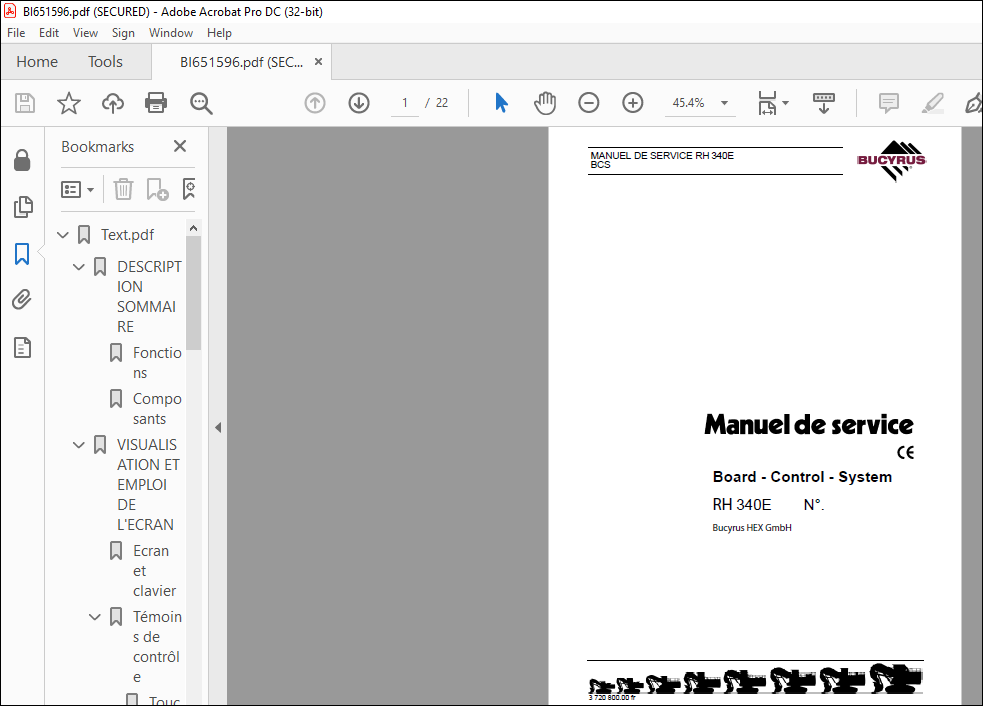Select the Text.pdf bookmark
Image resolution: width=983 pixels, height=706 pixels.
pyautogui.click(x=127, y=235)
